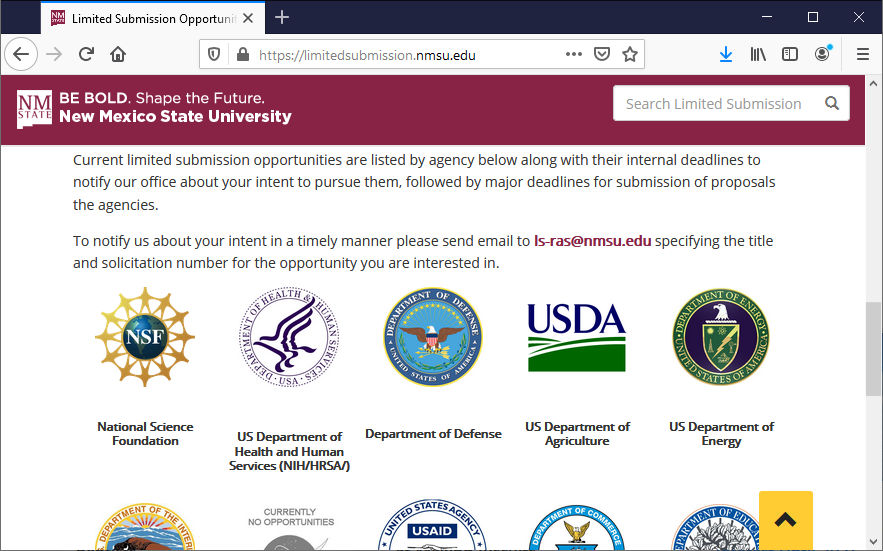Bookmark this page with the star
The height and width of the screenshot is (551, 883).
click(x=630, y=54)
